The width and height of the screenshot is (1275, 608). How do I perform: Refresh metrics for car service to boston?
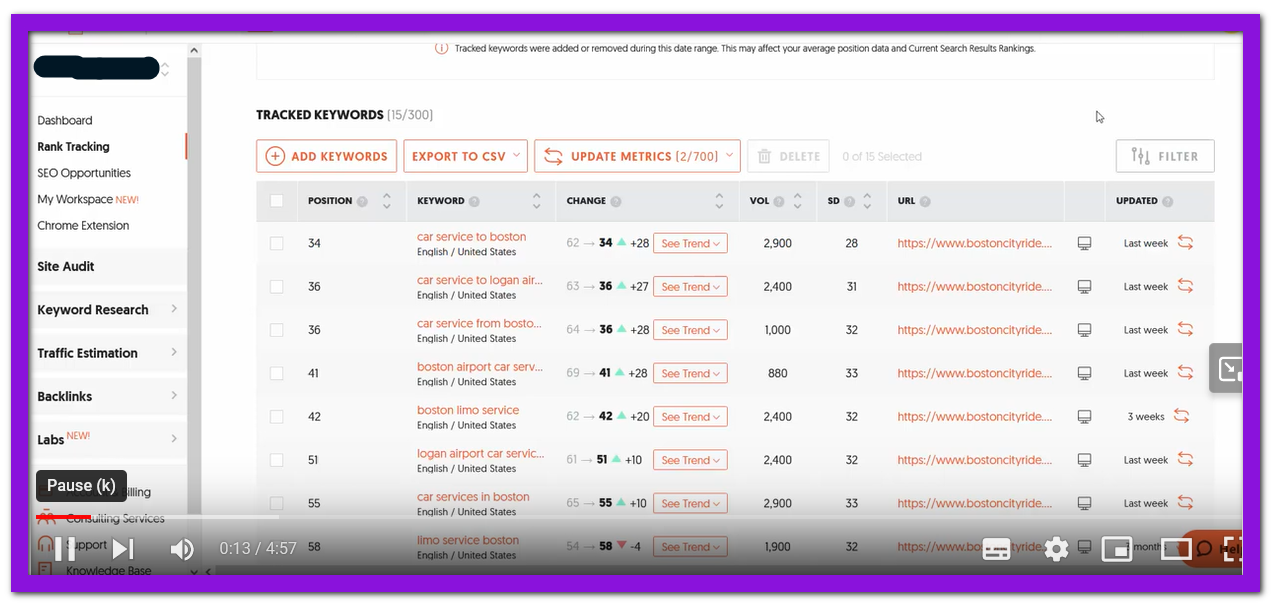coord(1185,243)
